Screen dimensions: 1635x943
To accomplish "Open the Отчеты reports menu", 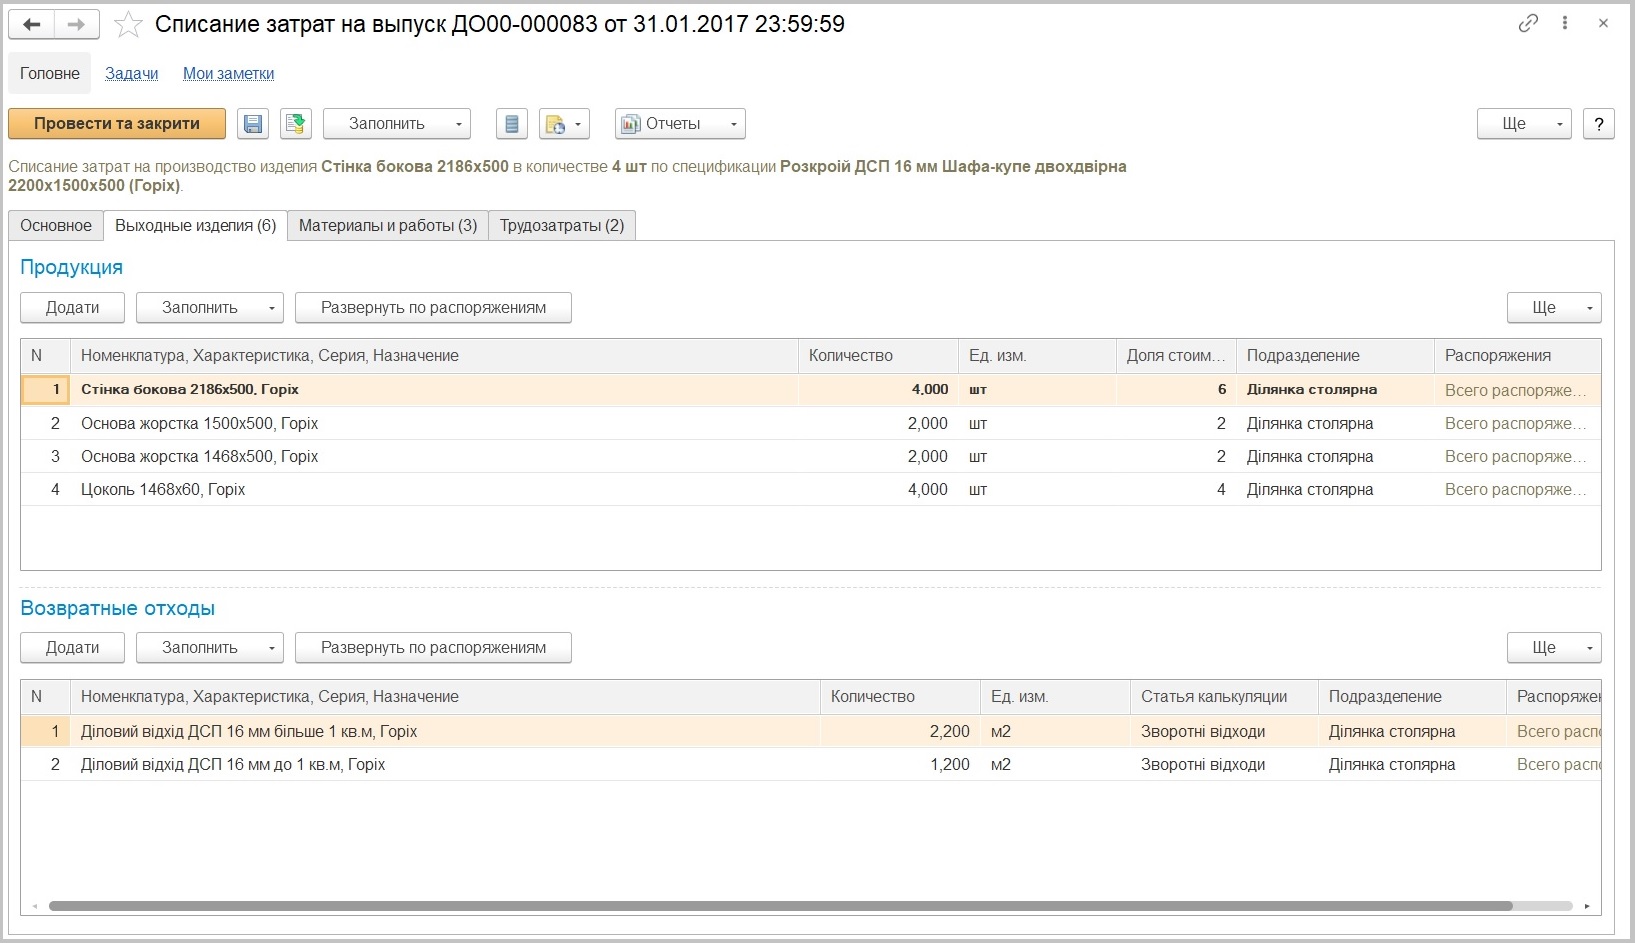I will [680, 124].
